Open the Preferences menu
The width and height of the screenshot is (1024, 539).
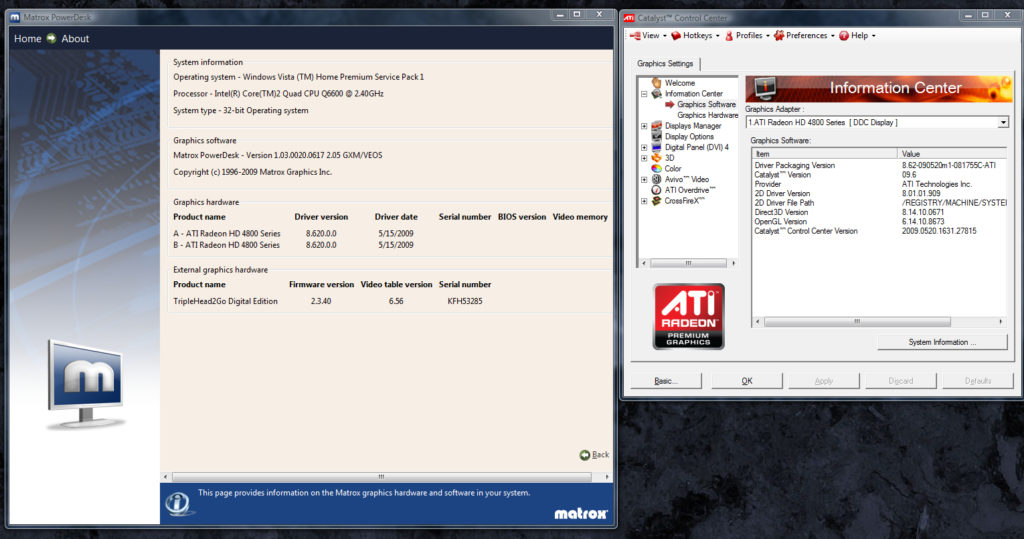tap(806, 36)
